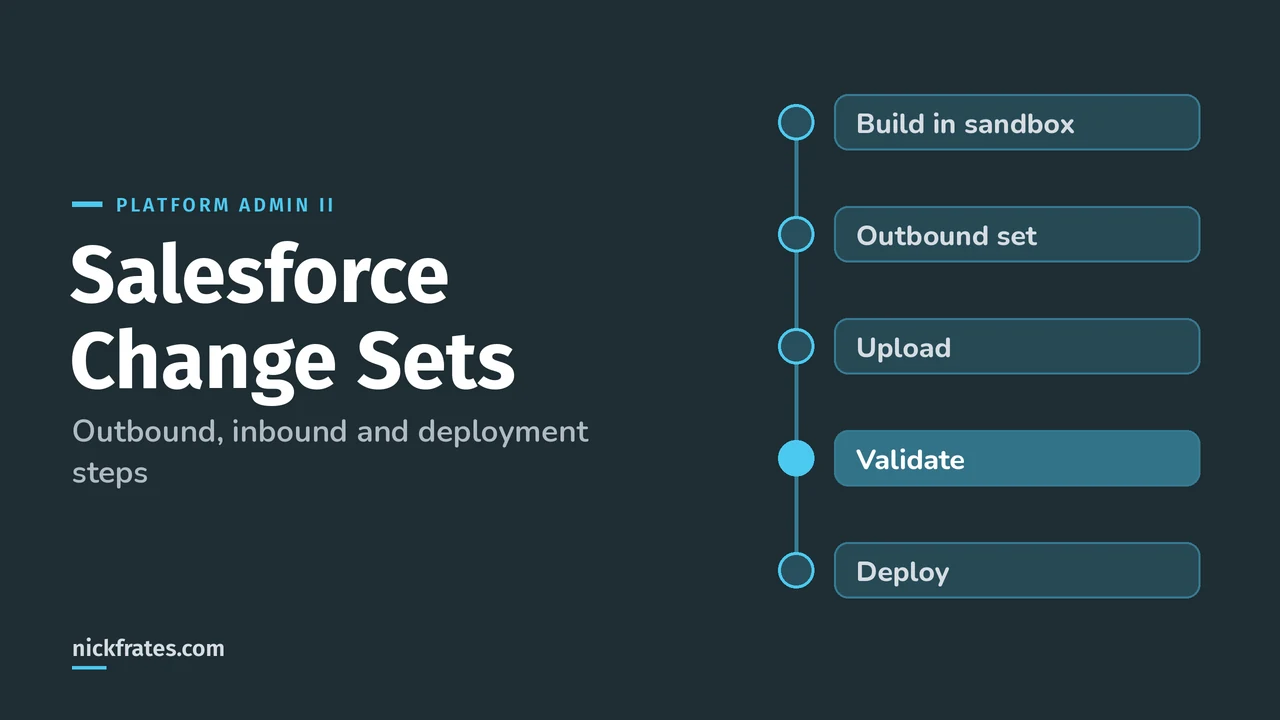
Task: Click the PLATFORM ADMIN II label
Action: [225, 205]
